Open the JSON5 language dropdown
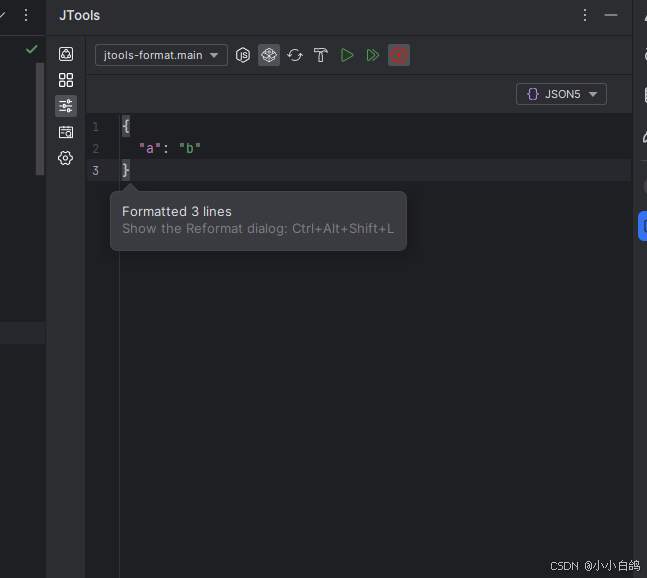The image size is (647, 578). (x=561, y=94)
